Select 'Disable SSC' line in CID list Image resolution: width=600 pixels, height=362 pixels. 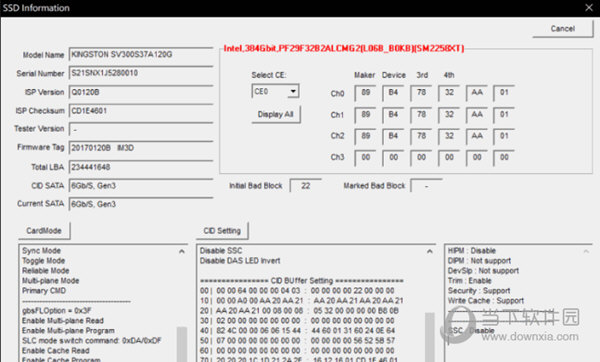coord(221,251)
